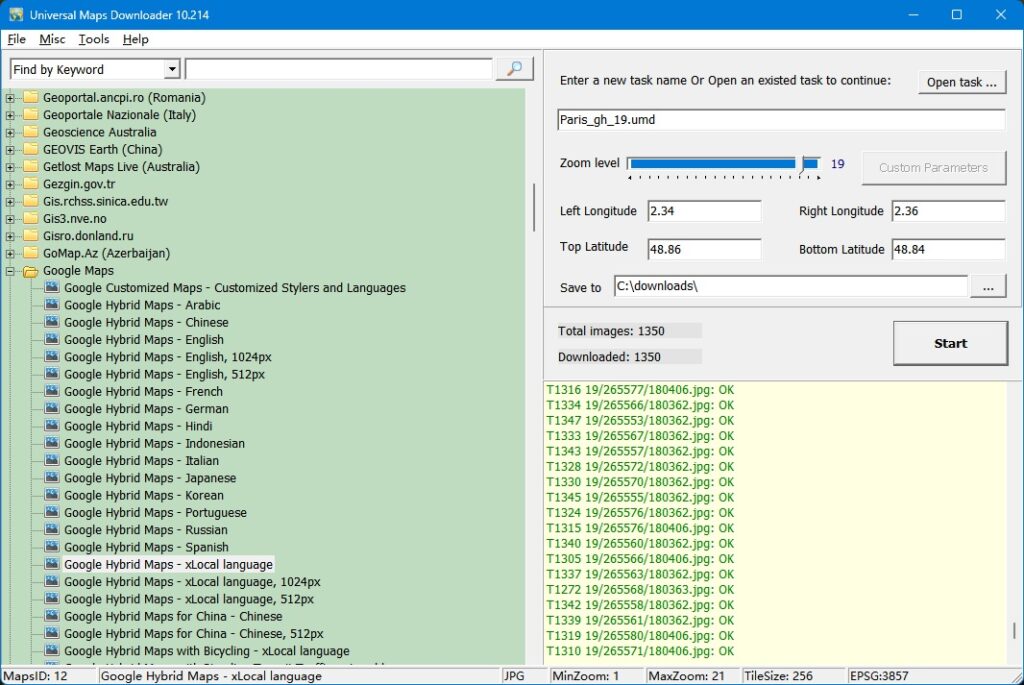This screenshot has width=1024, height=685.
Task: Click the Save to browse button
Action: click(x=988, y=286)
